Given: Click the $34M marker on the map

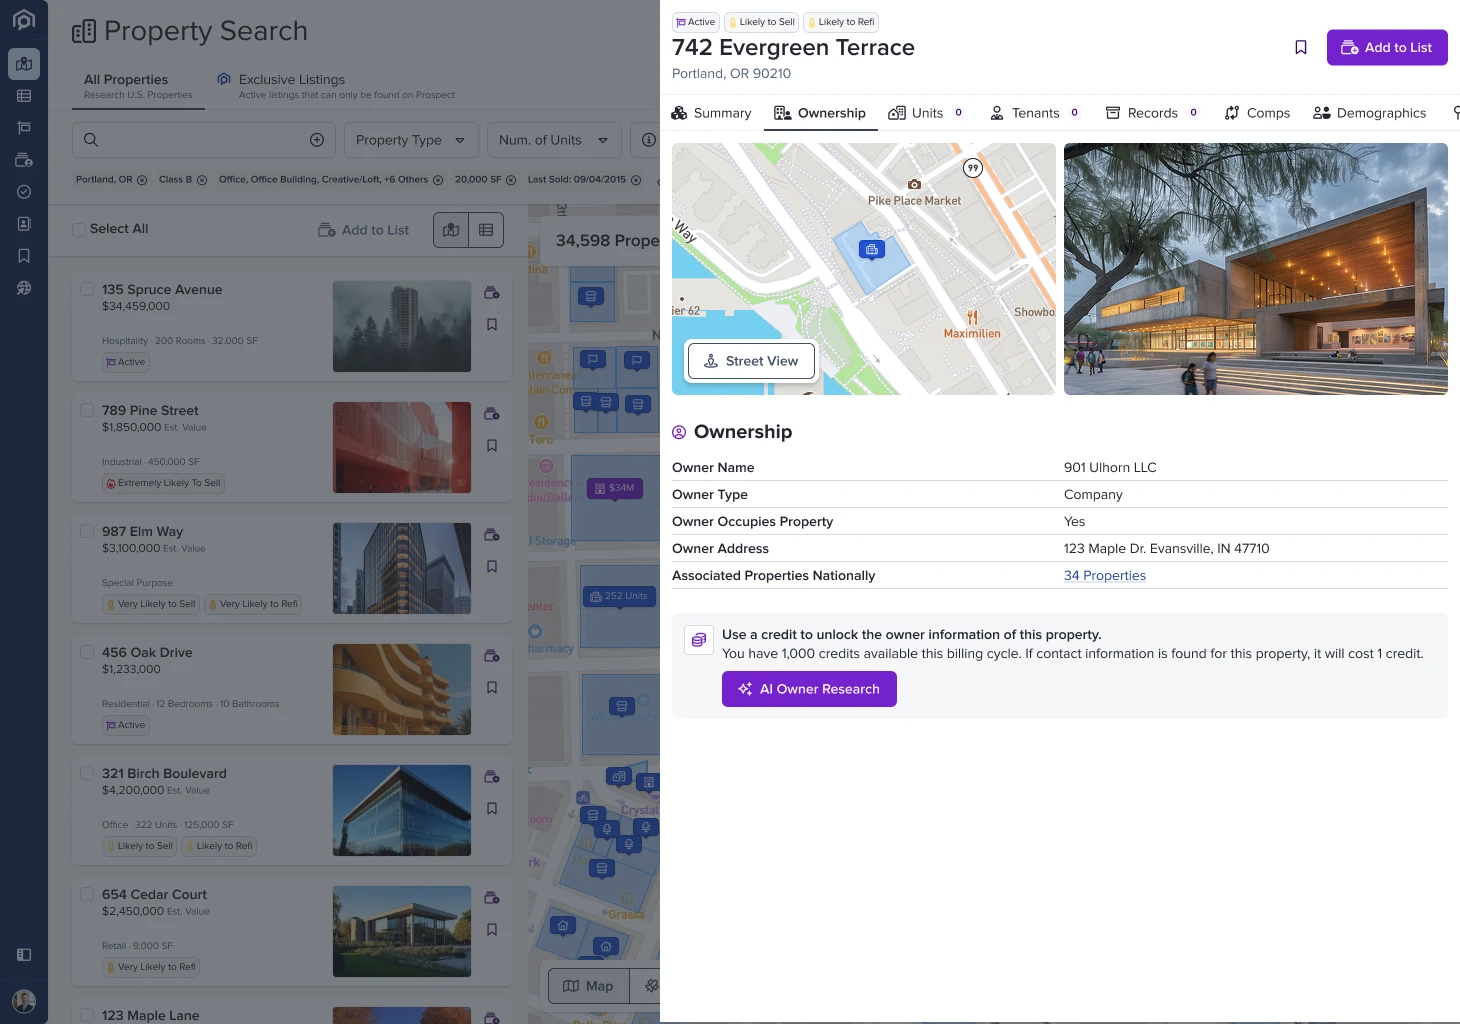Looking at the screenshot, I should (614, 488).
